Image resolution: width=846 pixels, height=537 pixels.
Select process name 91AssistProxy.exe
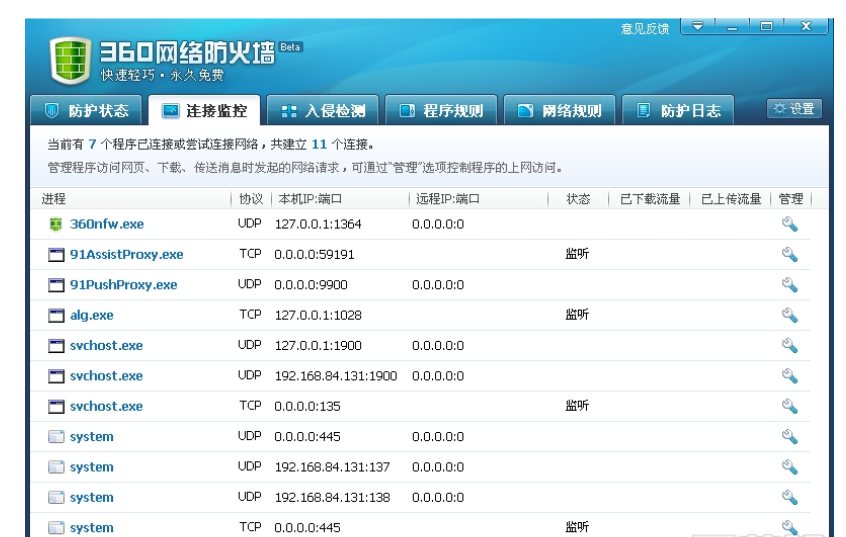(126, 254)
